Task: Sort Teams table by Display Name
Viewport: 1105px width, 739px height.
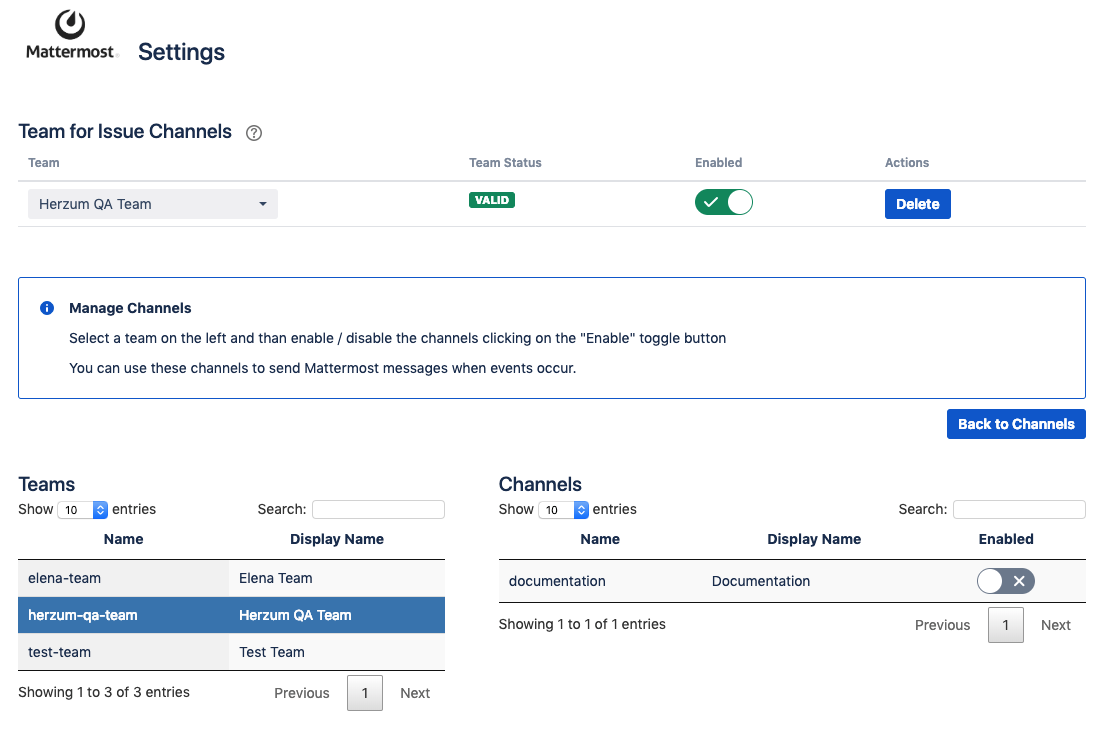Action: click(x=337, y=539)
